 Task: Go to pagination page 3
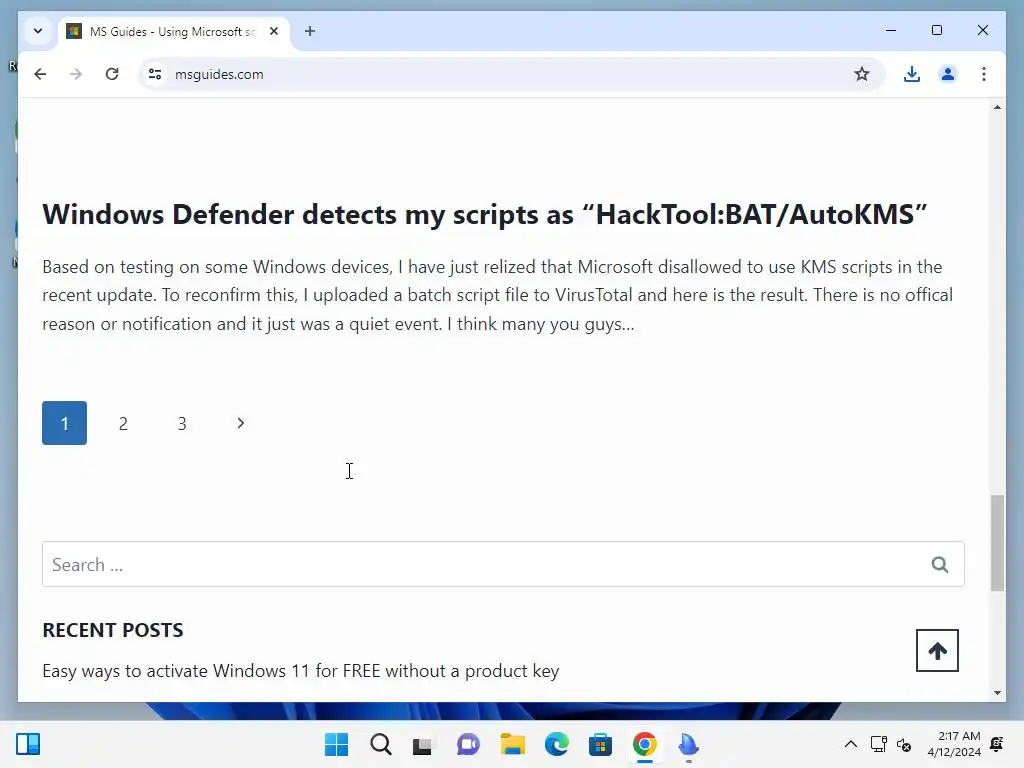pyautogui.click(x=182, y=423)
